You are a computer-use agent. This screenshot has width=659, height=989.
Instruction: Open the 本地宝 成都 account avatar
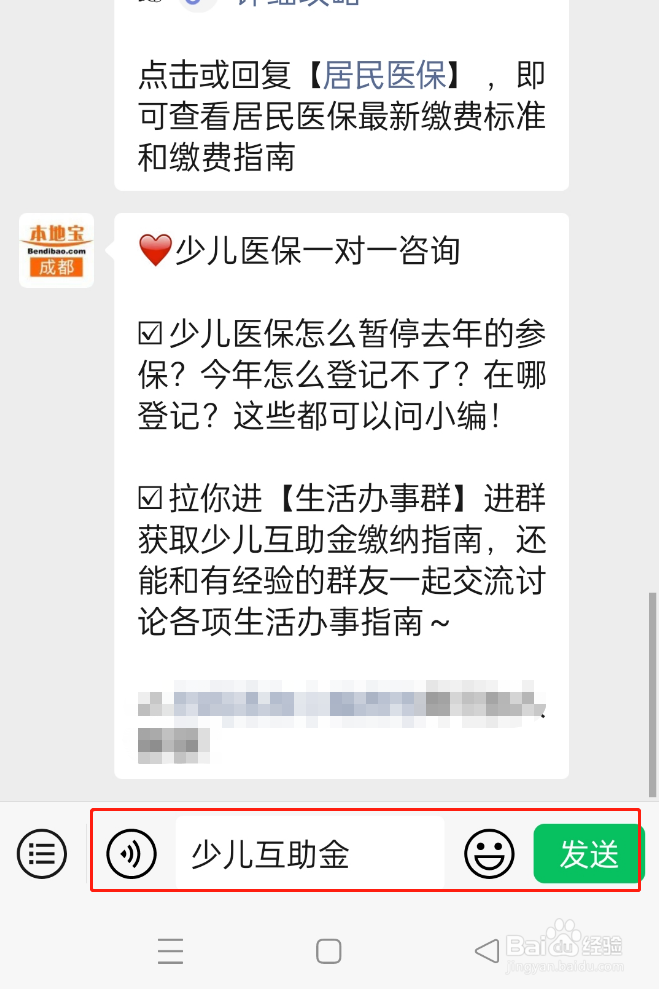point(57,250)
